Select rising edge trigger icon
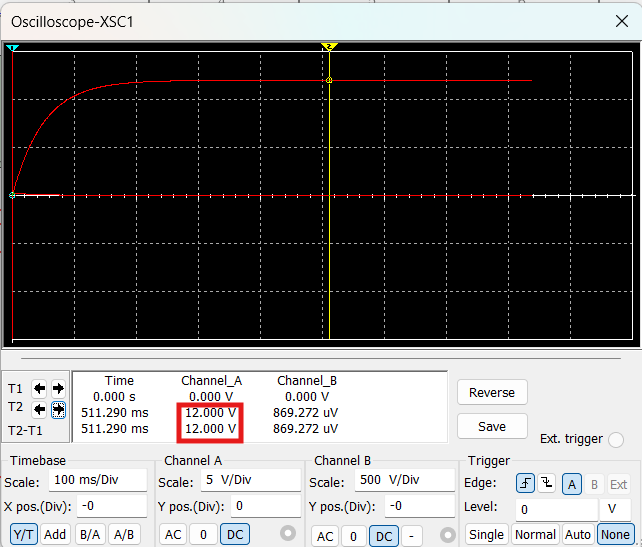The image size is (642, 547). [525, 484]
